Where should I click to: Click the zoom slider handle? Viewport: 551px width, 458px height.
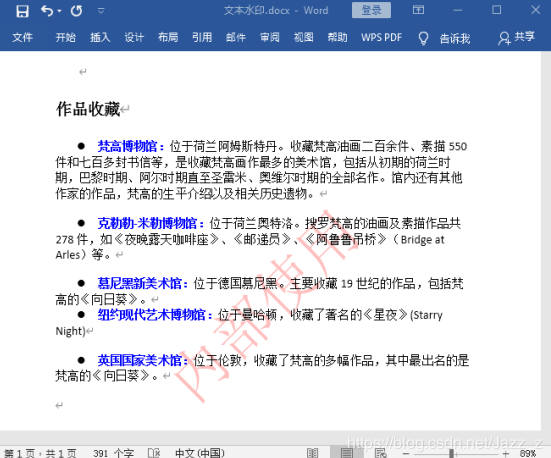point(451,453)
